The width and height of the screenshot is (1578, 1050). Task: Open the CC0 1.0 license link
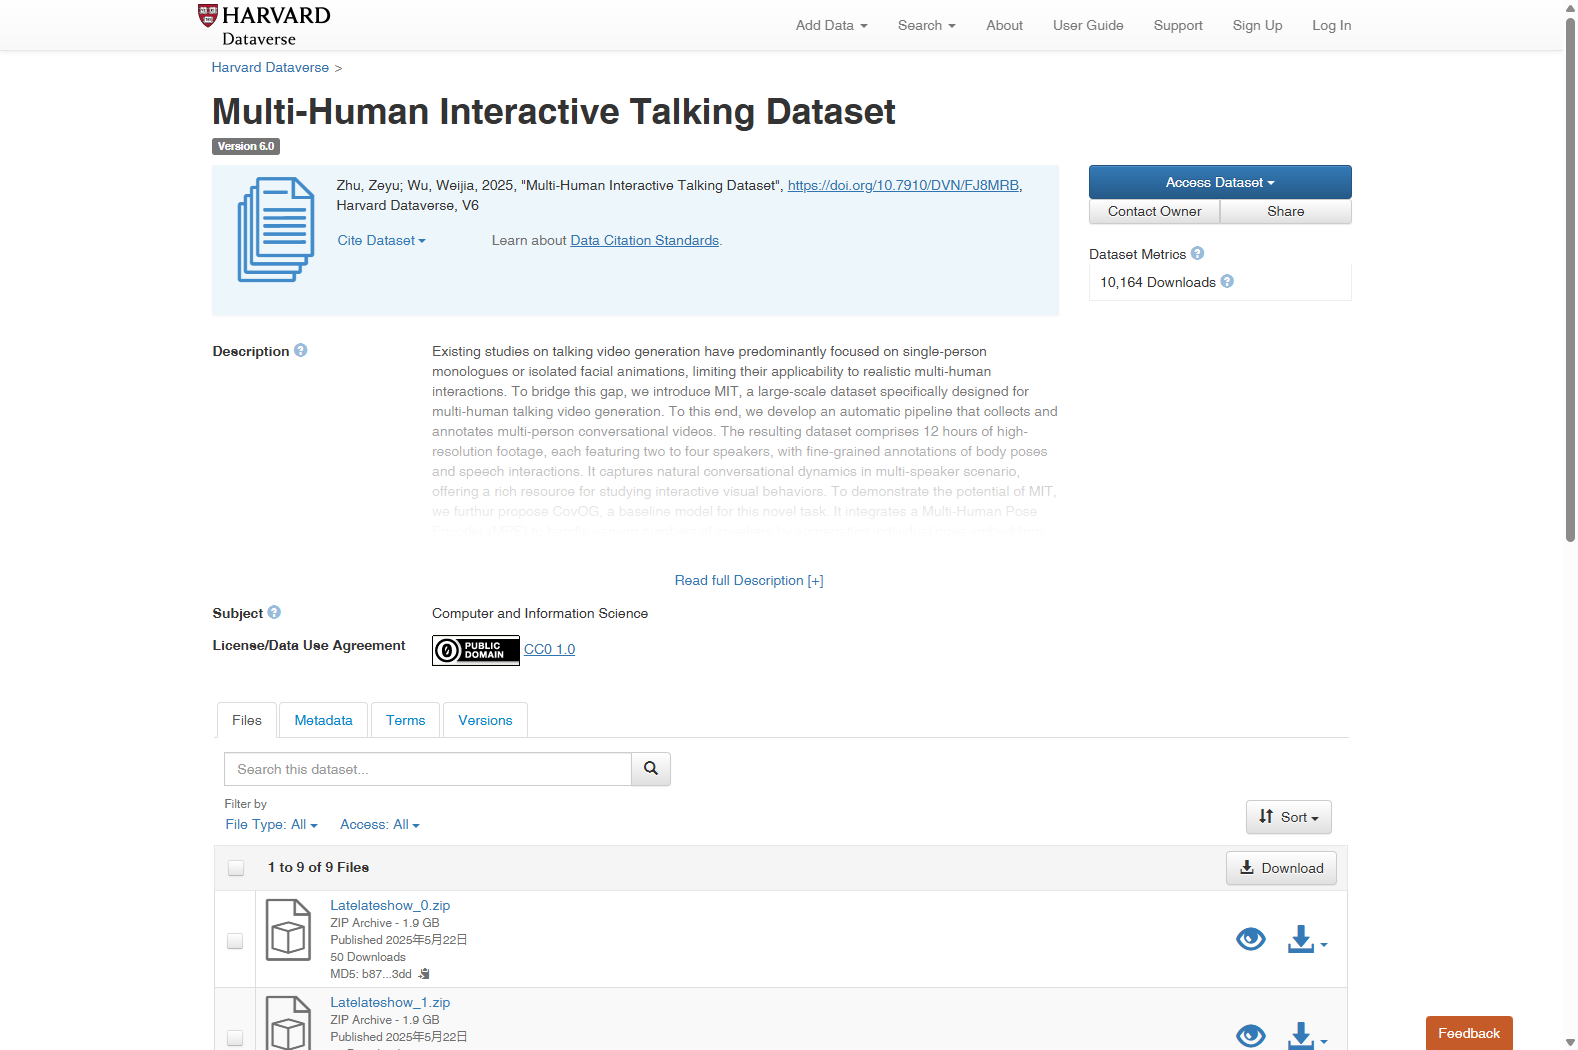(x=550, y=650)
